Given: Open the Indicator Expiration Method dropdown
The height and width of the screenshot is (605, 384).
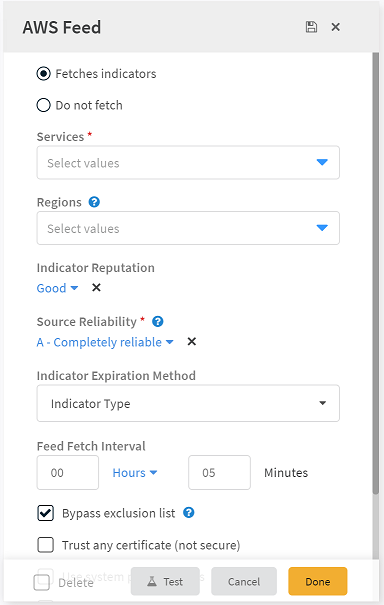Looking at the screenshot, I should click(188, 403).
